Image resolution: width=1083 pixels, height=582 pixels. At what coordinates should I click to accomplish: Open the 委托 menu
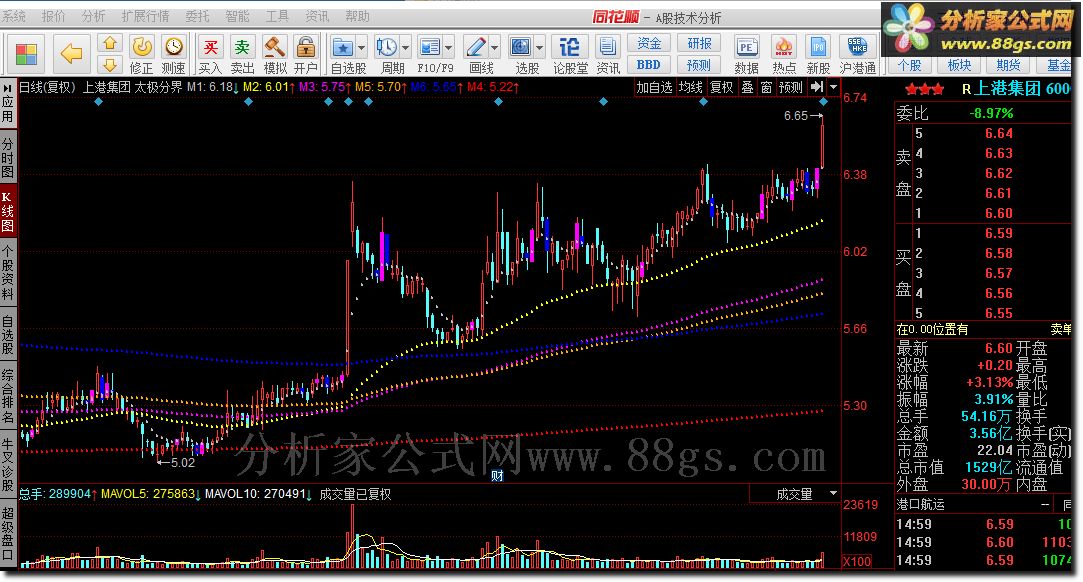pyautogui.click(x=198, y=16)
